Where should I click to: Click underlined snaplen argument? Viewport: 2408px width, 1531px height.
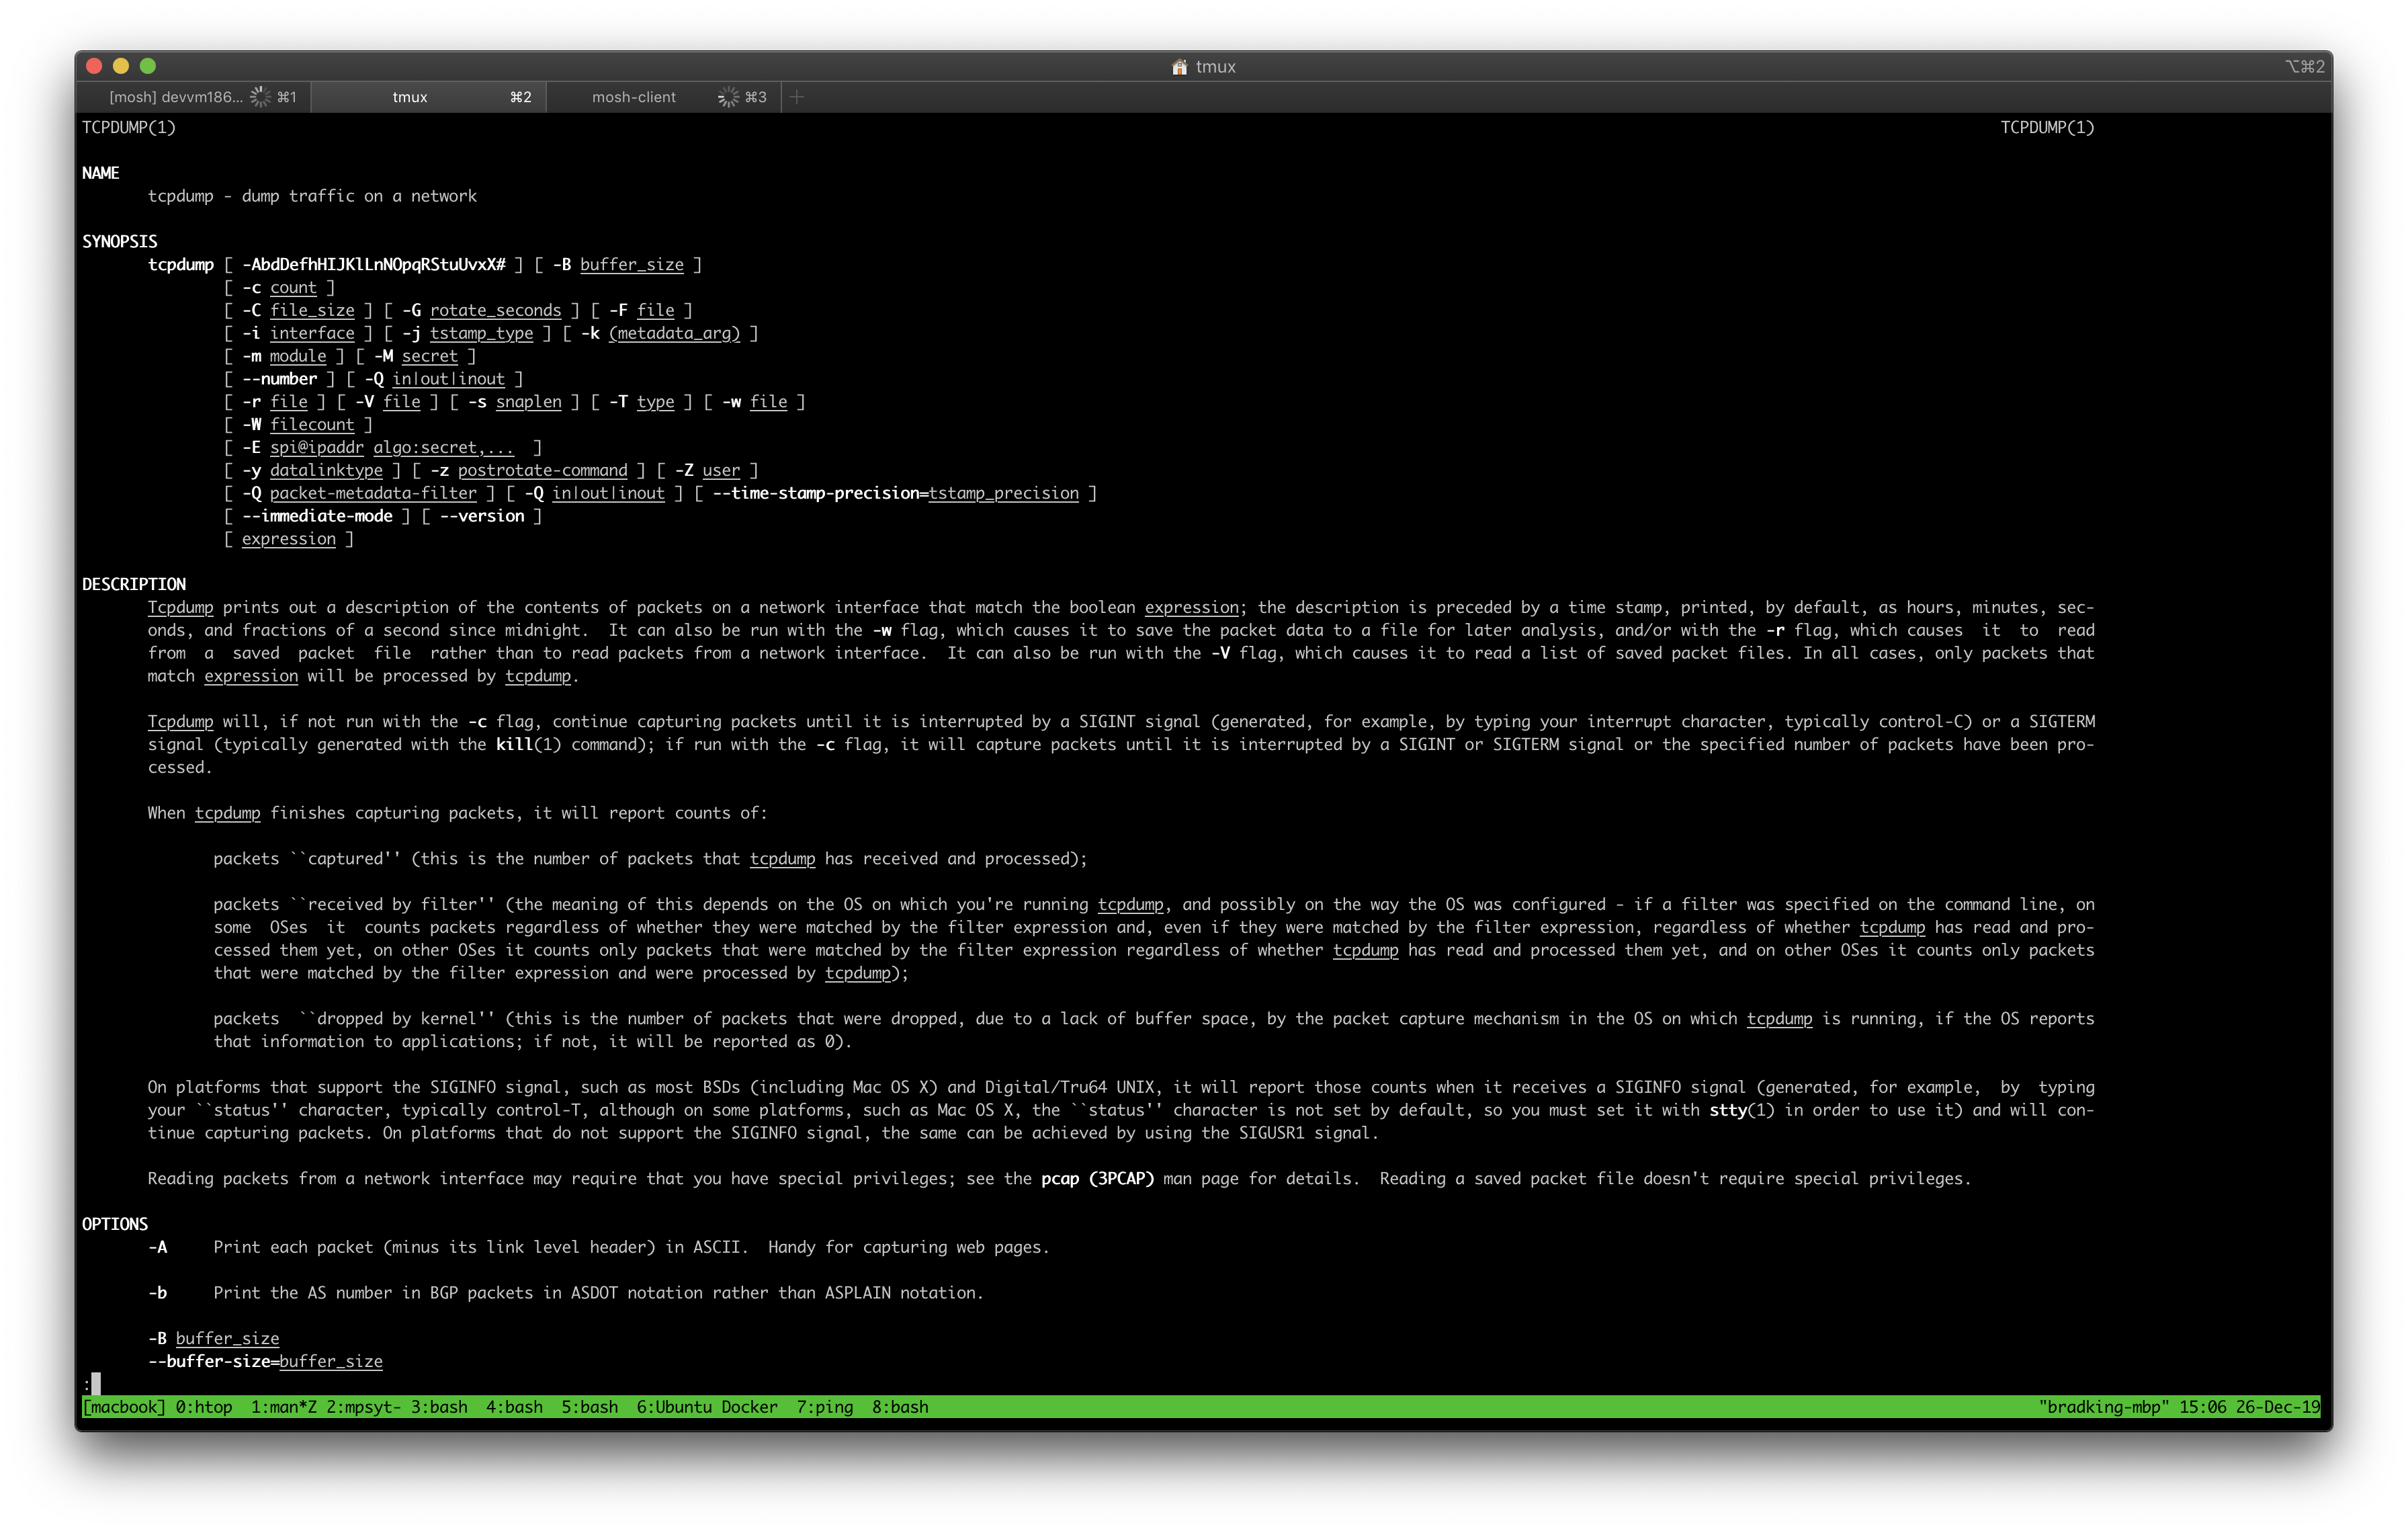point(528,402)
